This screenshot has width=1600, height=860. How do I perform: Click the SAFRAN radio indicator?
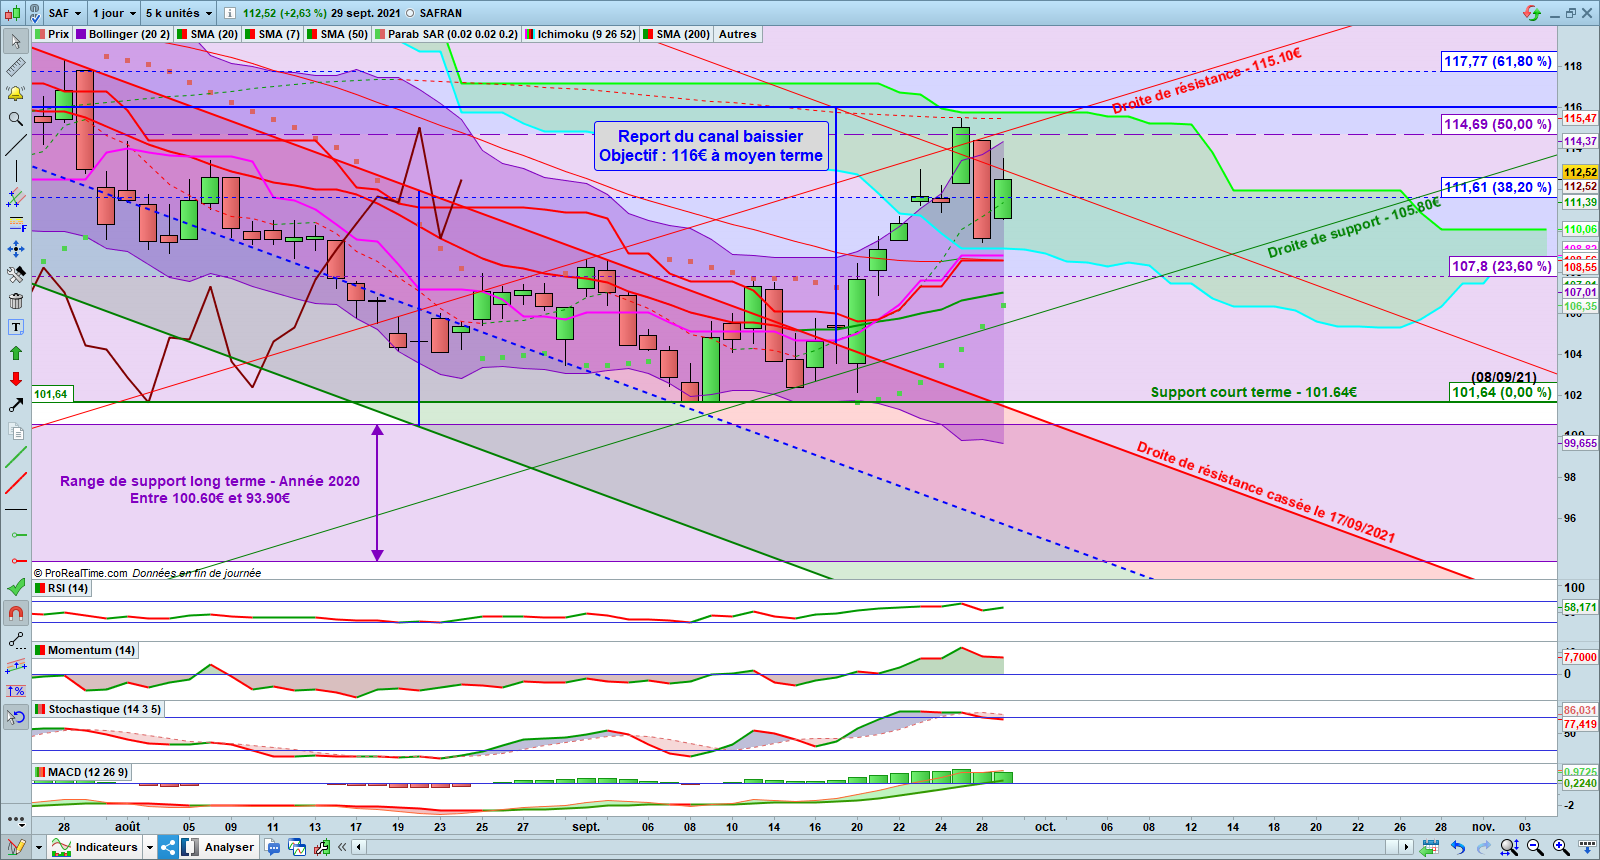coord(410,13)
